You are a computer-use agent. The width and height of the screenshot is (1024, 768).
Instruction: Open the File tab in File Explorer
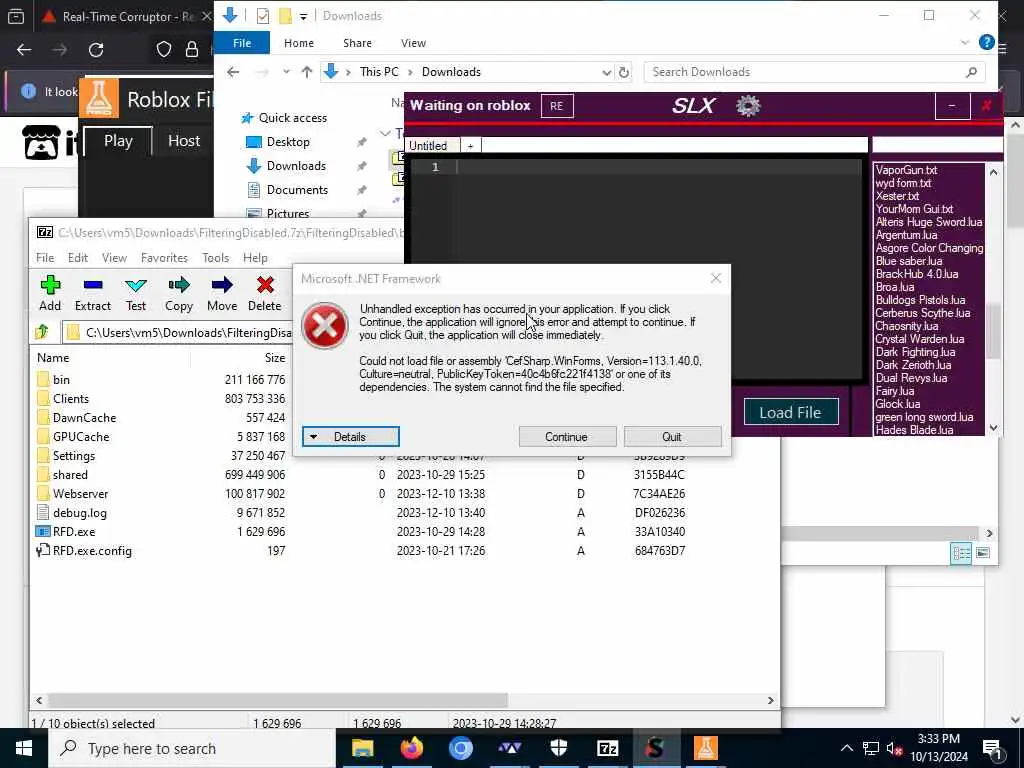pyautogui.click(x=242, y=43)
